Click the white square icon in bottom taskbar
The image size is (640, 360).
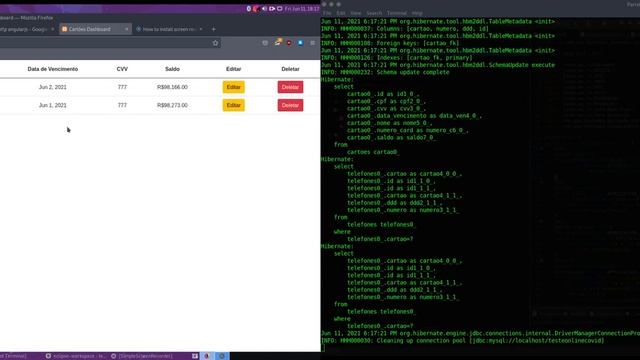[x=195, y=356]
